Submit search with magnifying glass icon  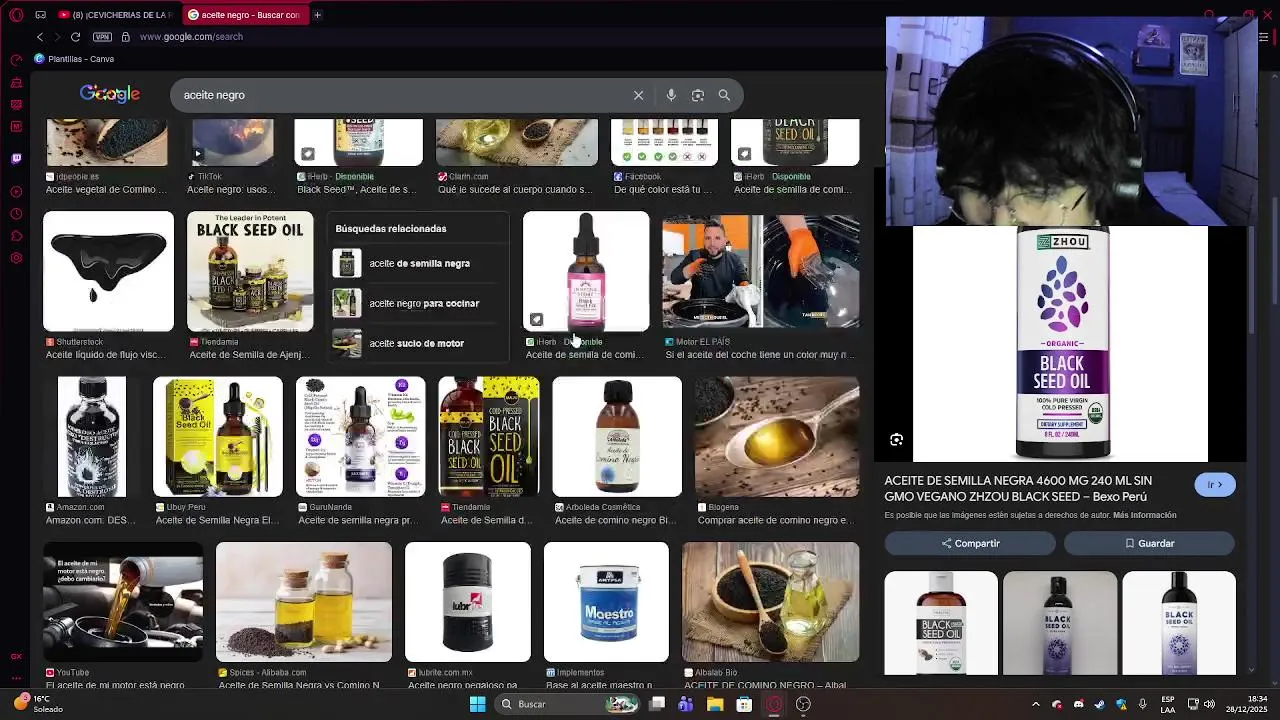tap(724, 95)
